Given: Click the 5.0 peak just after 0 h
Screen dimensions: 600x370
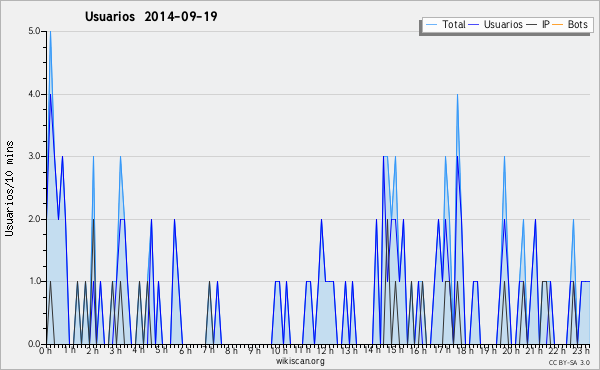Looking at the screenshot, I should click(x=50, y=32).
